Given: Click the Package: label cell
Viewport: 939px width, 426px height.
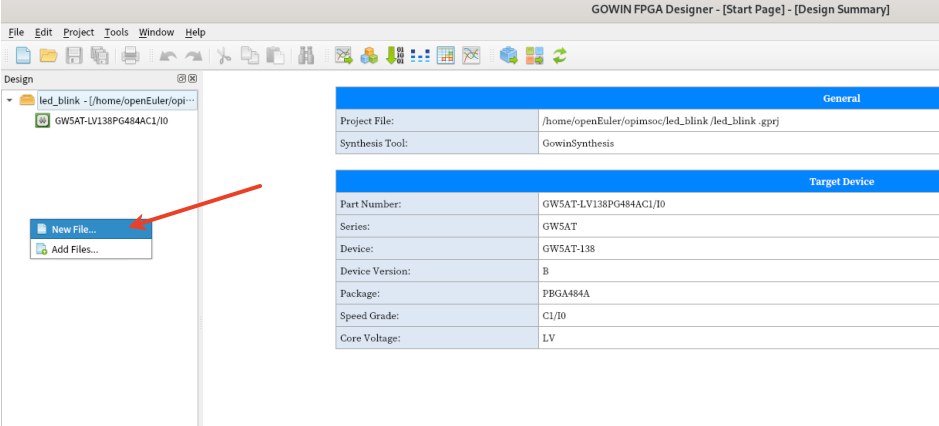Looking at the screenshot, I should 437,294.
